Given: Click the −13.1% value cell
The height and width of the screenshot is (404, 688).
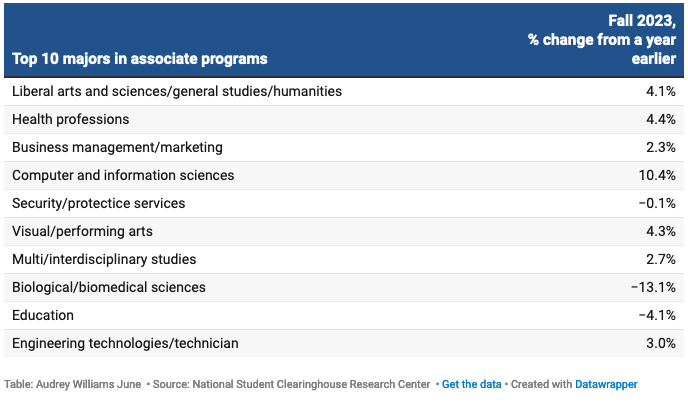Looking at the screenshot, I should (653, 287).
